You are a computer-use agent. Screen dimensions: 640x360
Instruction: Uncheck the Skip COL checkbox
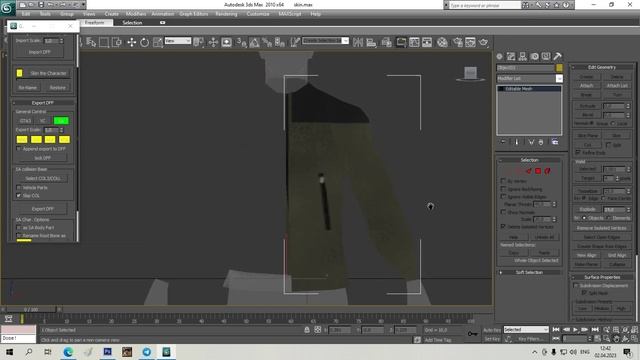pos(19,196)
